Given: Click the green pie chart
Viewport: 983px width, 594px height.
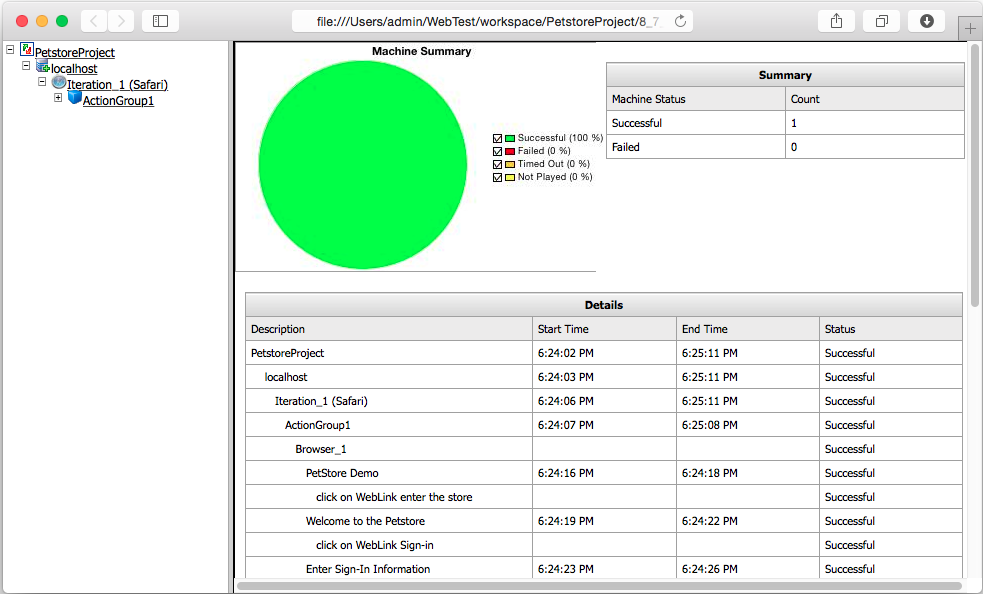Looking at the screenshot, I should (x=362, y=165).
